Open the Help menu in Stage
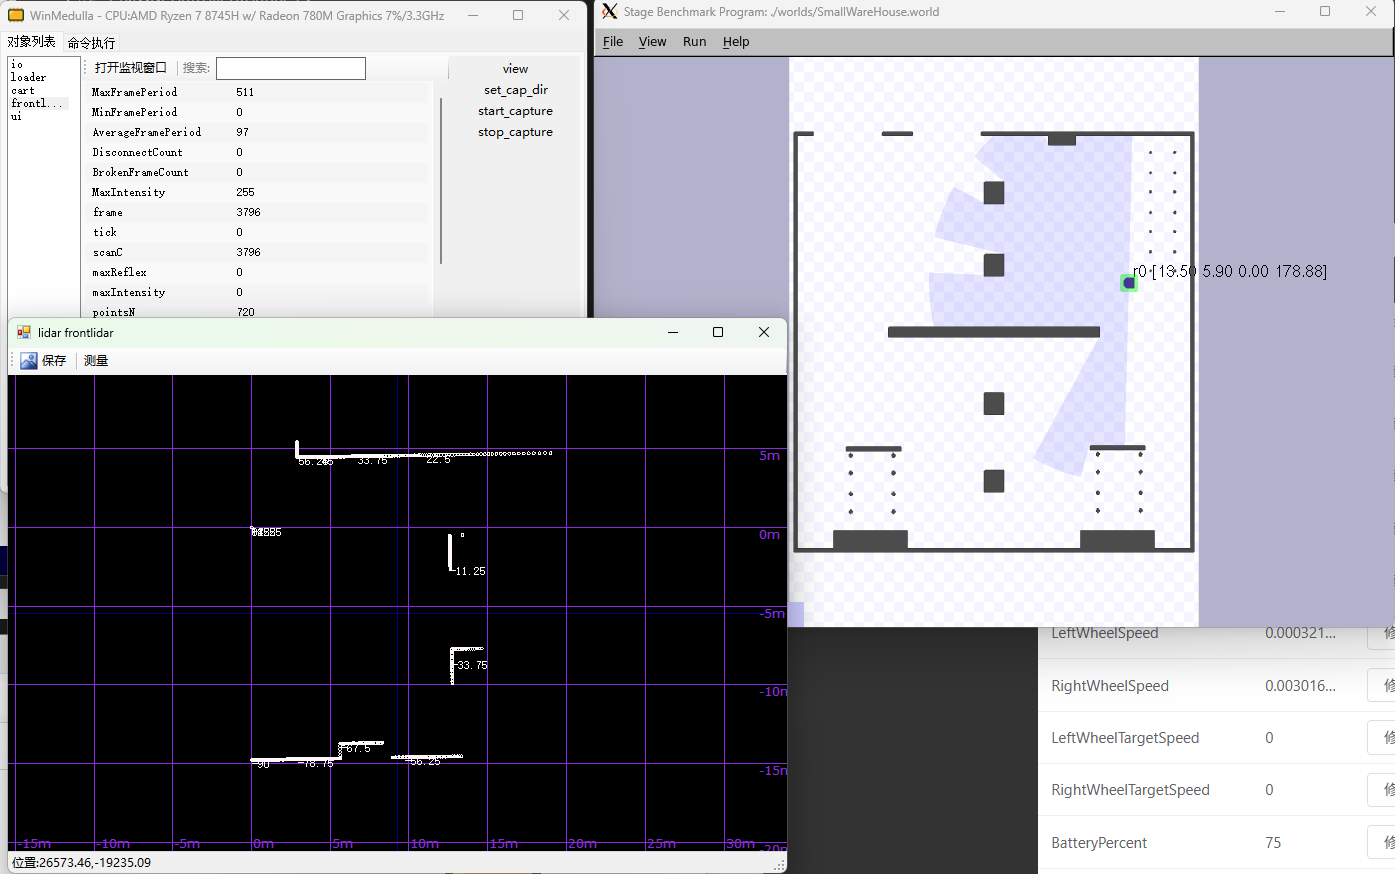The width and height of the screenshot is (1395, 874). [x=736, y=41]
